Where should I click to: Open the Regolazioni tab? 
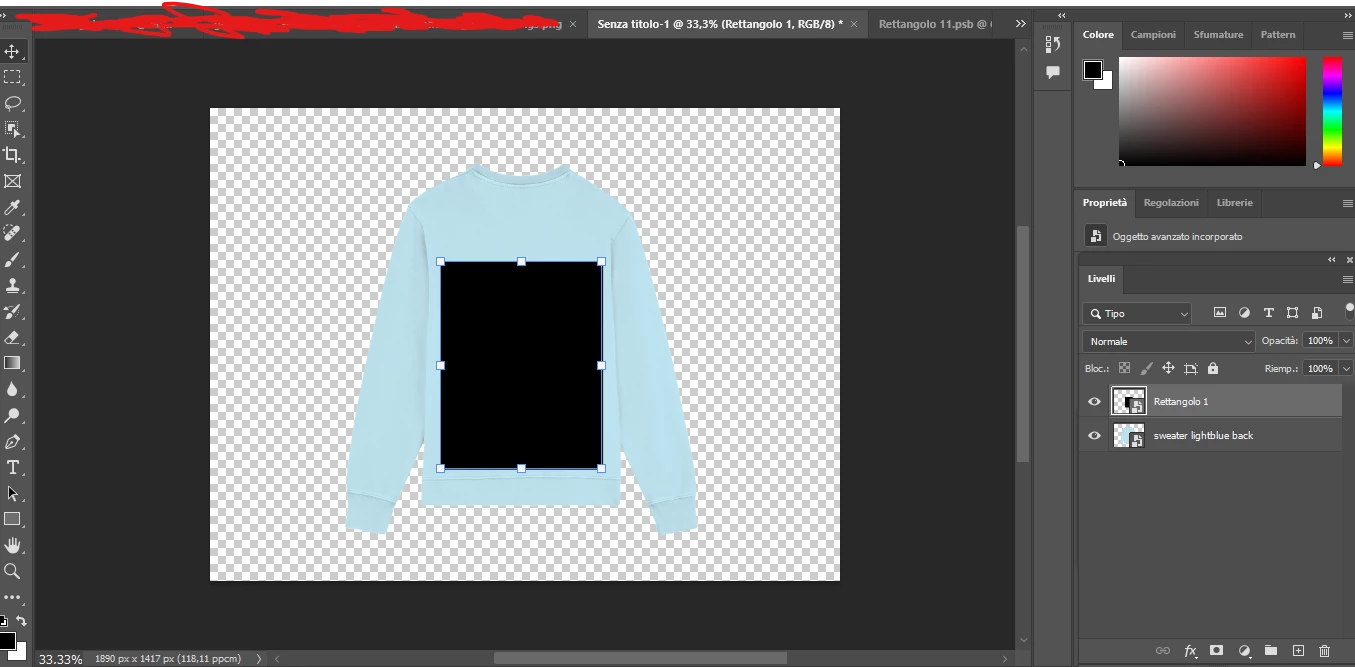(x=1171, y=203)
